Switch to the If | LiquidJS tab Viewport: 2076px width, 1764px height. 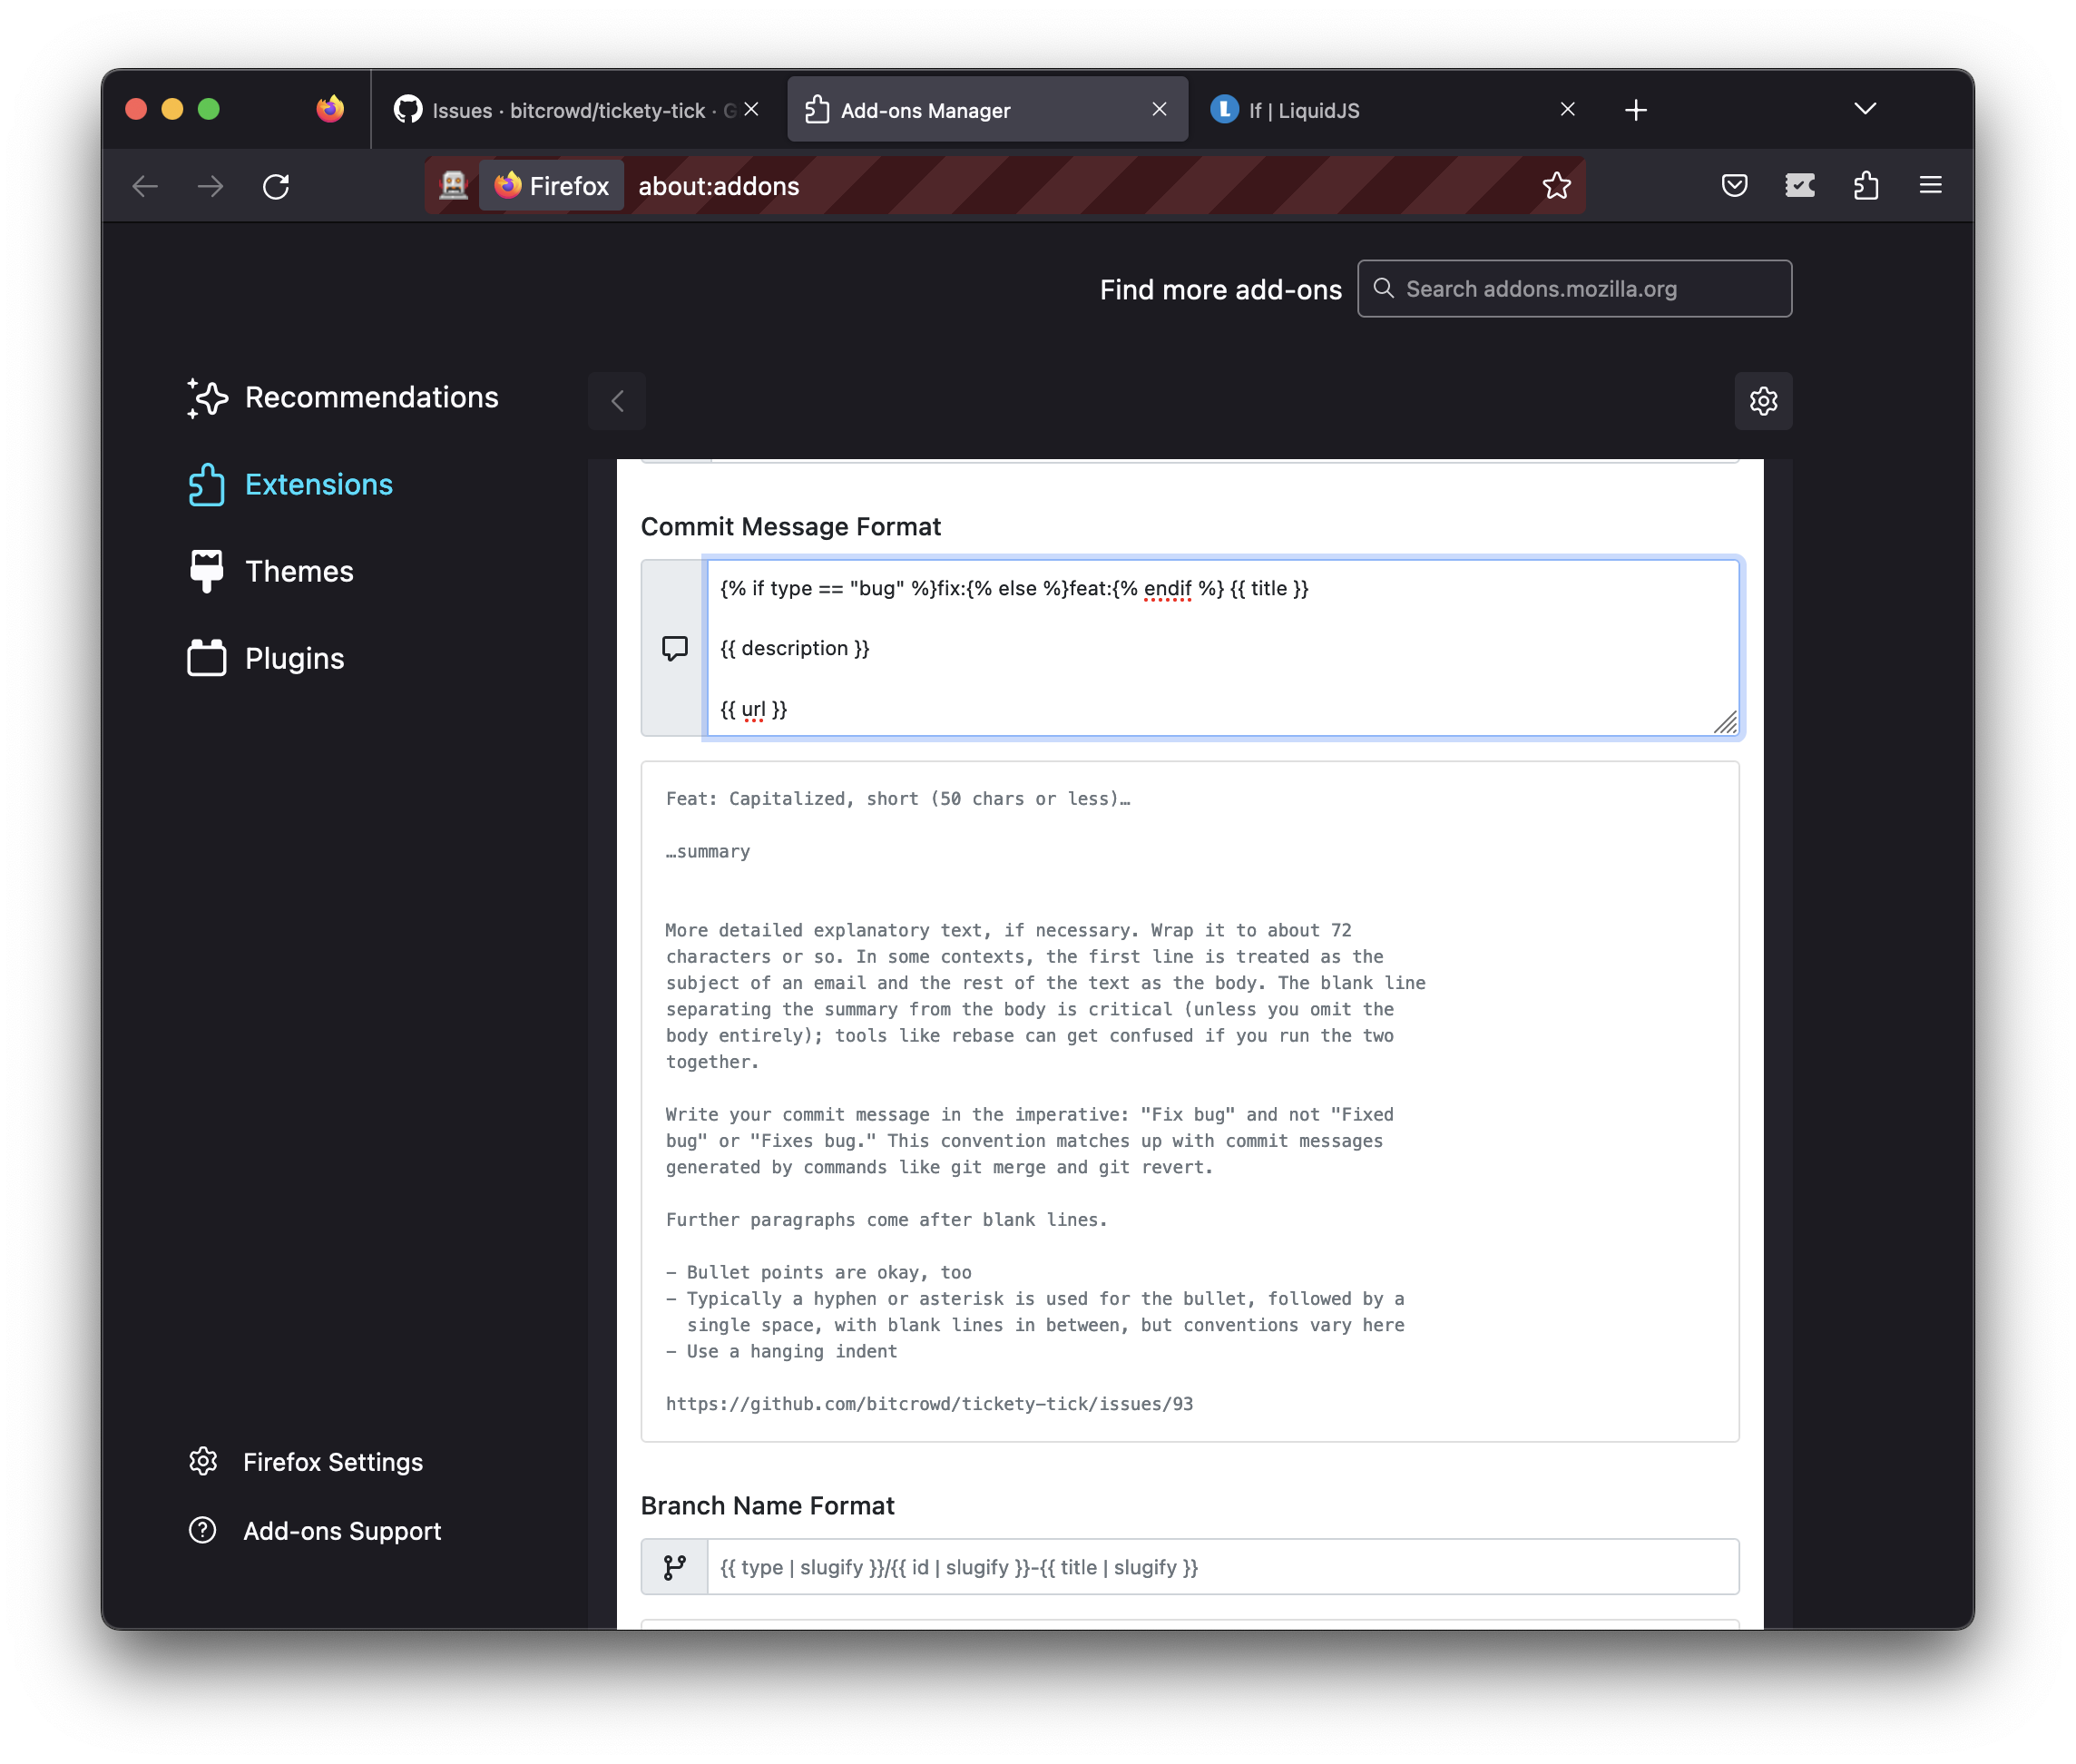click(x=1380, y=110)
